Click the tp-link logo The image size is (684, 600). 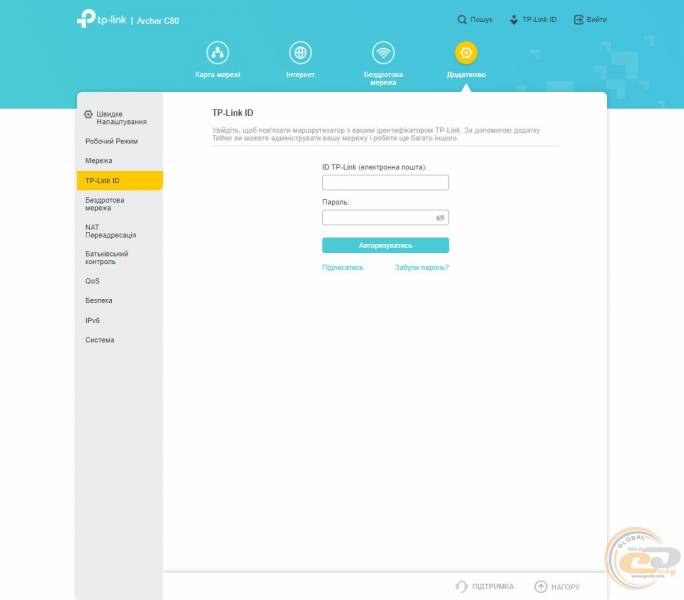(x=102, y=19)
